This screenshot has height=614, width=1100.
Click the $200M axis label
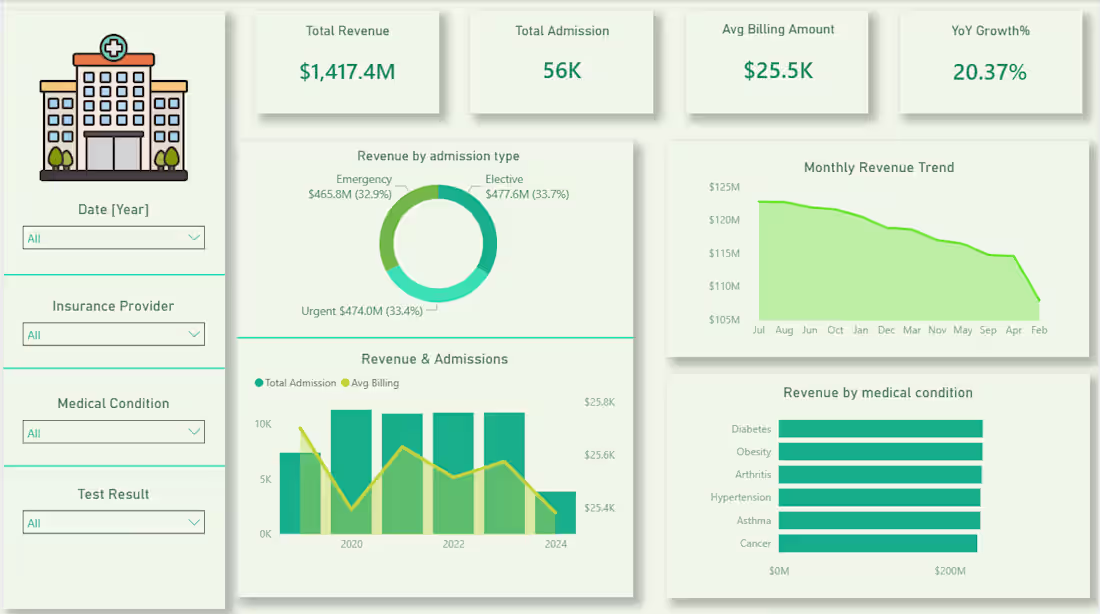point(950,570)
